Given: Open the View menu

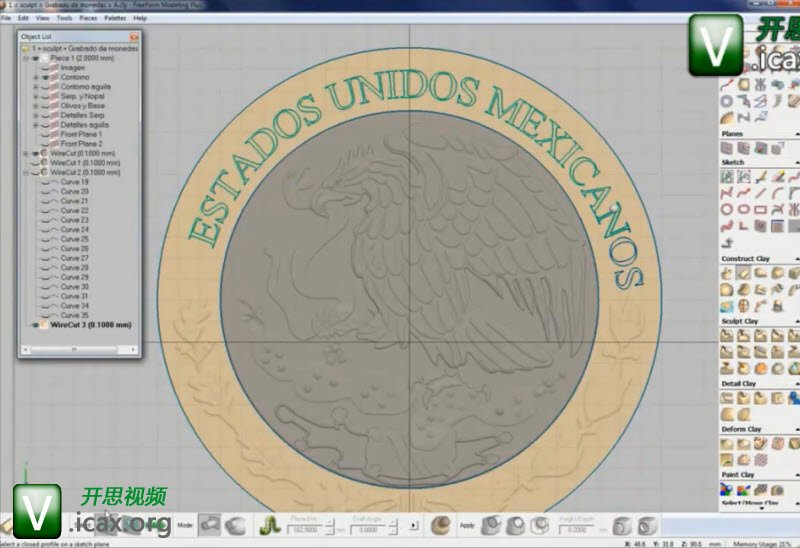Looking at the screenshot, I should (x=42, y=18).
